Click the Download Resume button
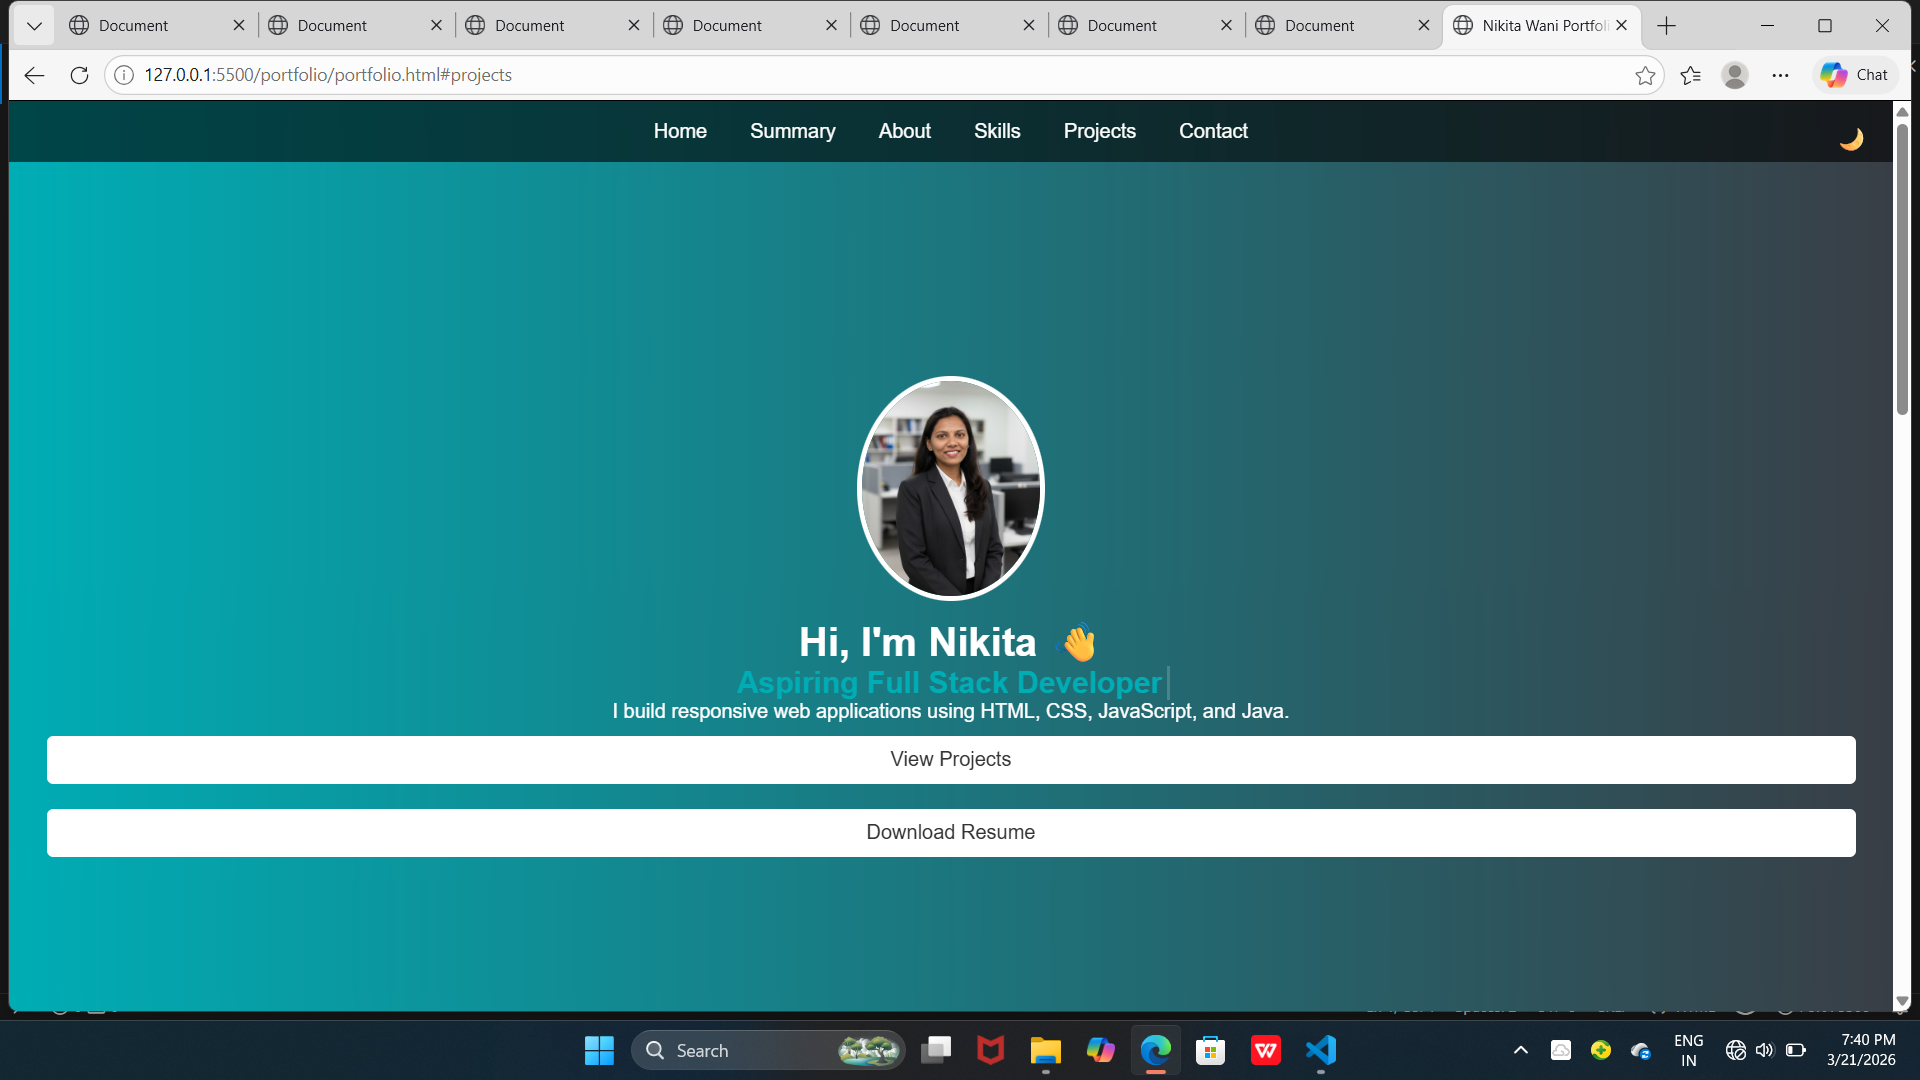Viewport: 1920px width, 1080px height. click(x=951, y=833)
